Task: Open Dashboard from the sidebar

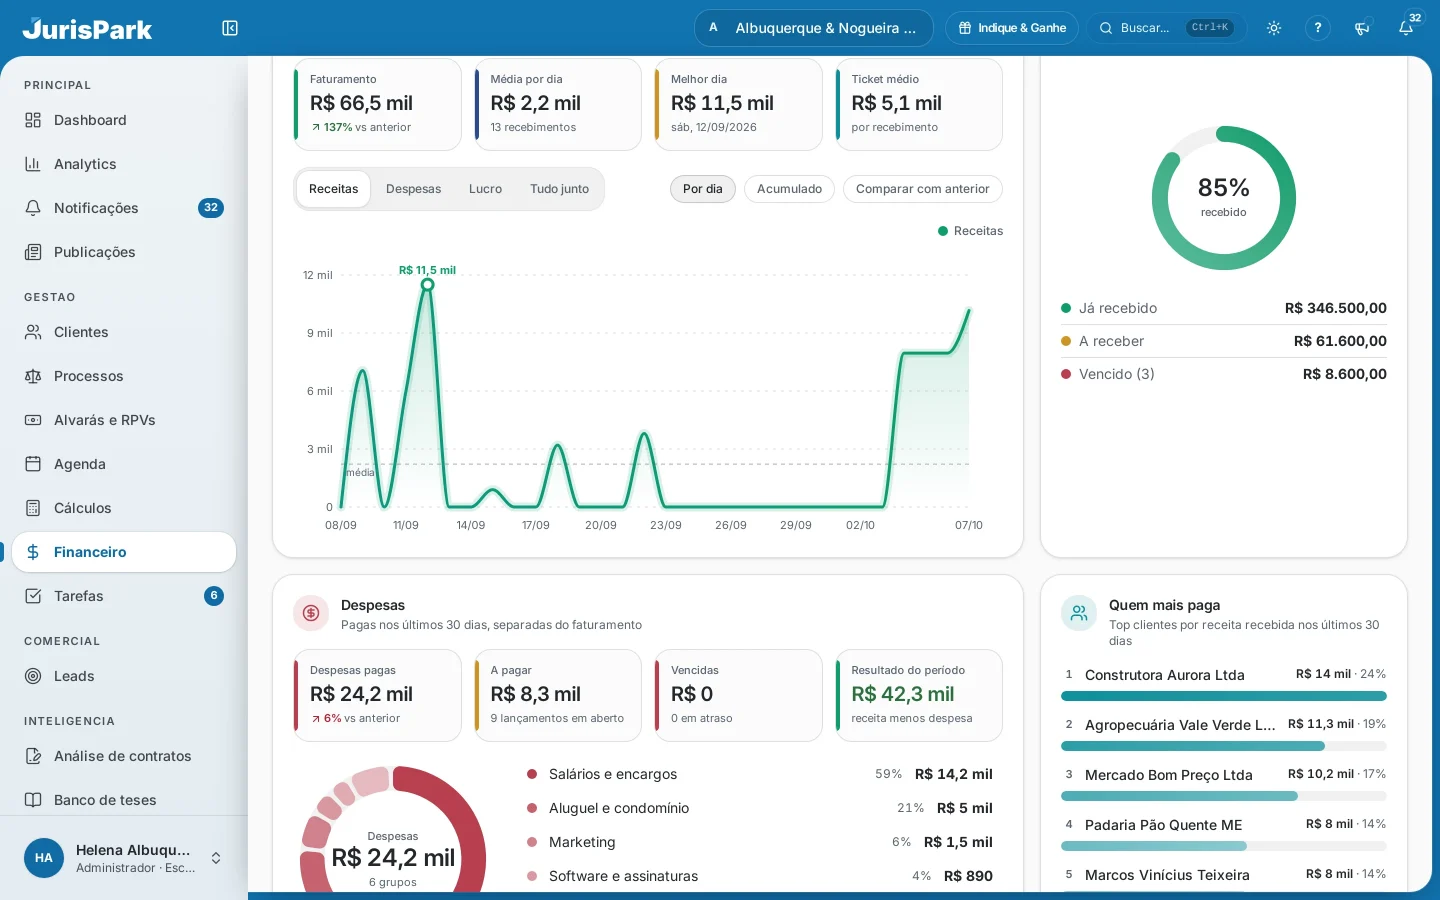Action: (124, 120)
